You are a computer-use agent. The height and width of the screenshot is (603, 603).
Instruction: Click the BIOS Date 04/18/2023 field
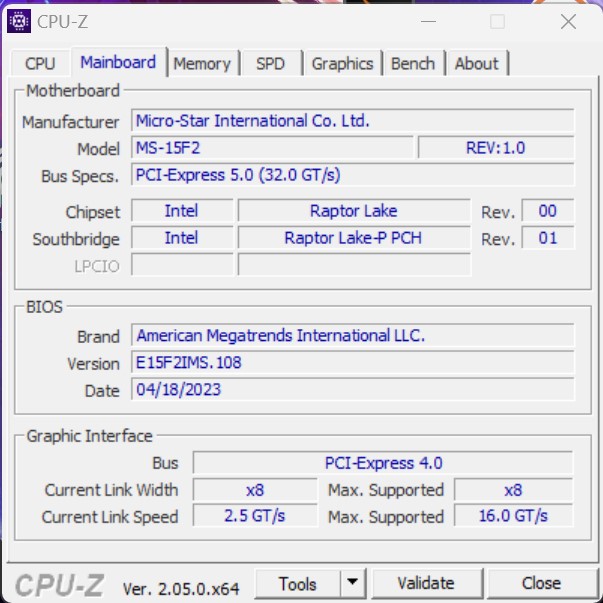pyautogui.click(x=353, y=390)
